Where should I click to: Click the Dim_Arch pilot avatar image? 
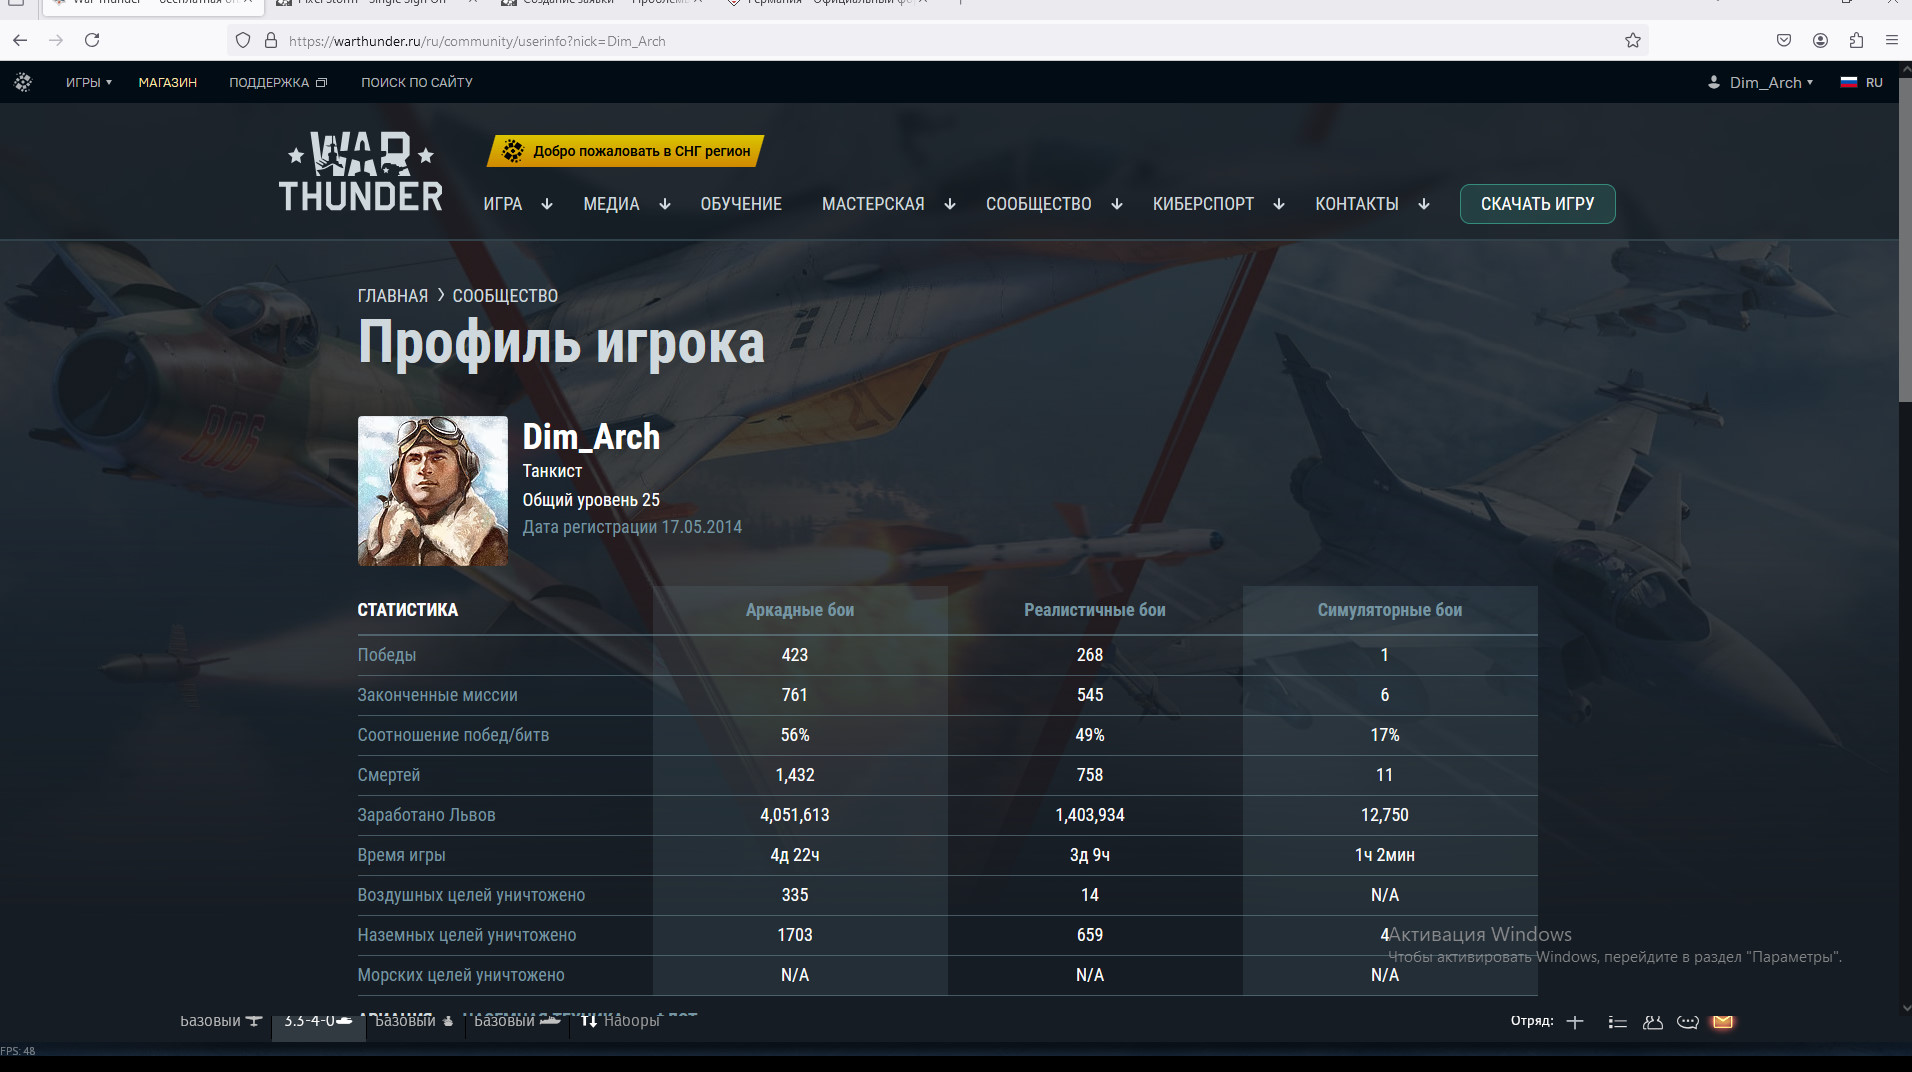pos(433,491)
